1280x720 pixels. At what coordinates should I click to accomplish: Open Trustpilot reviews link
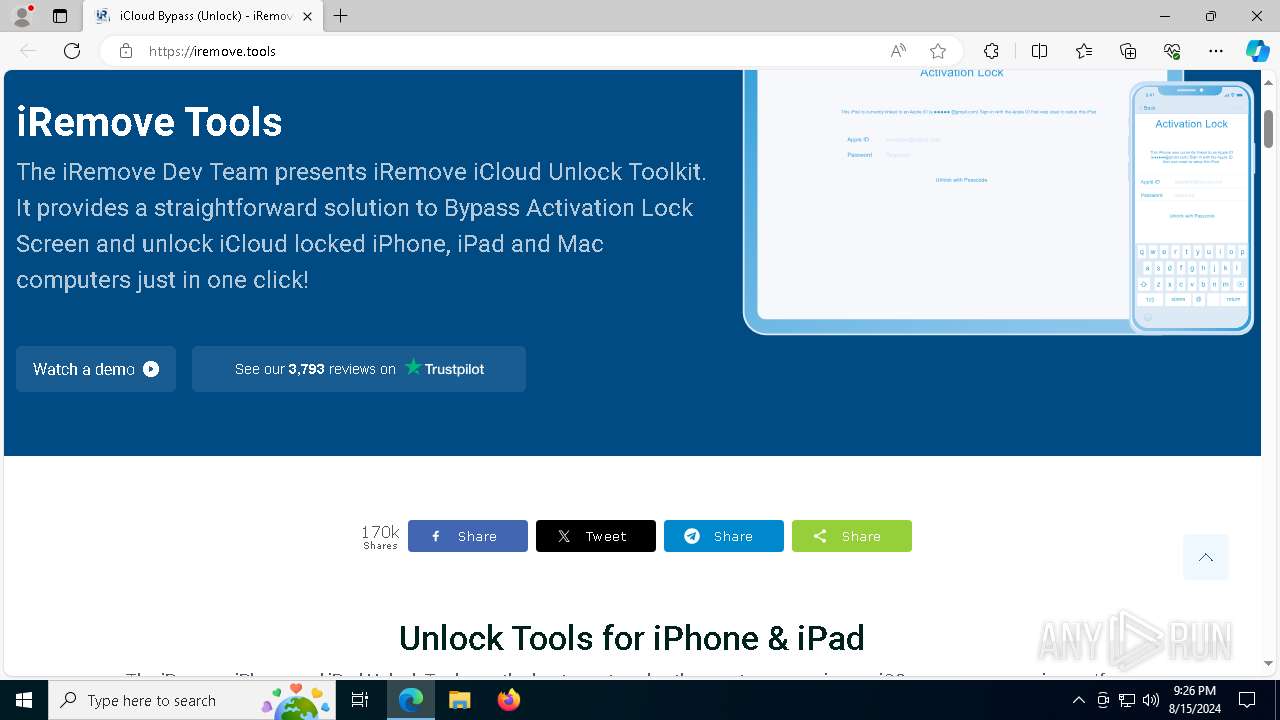click(x=359, y=369)
